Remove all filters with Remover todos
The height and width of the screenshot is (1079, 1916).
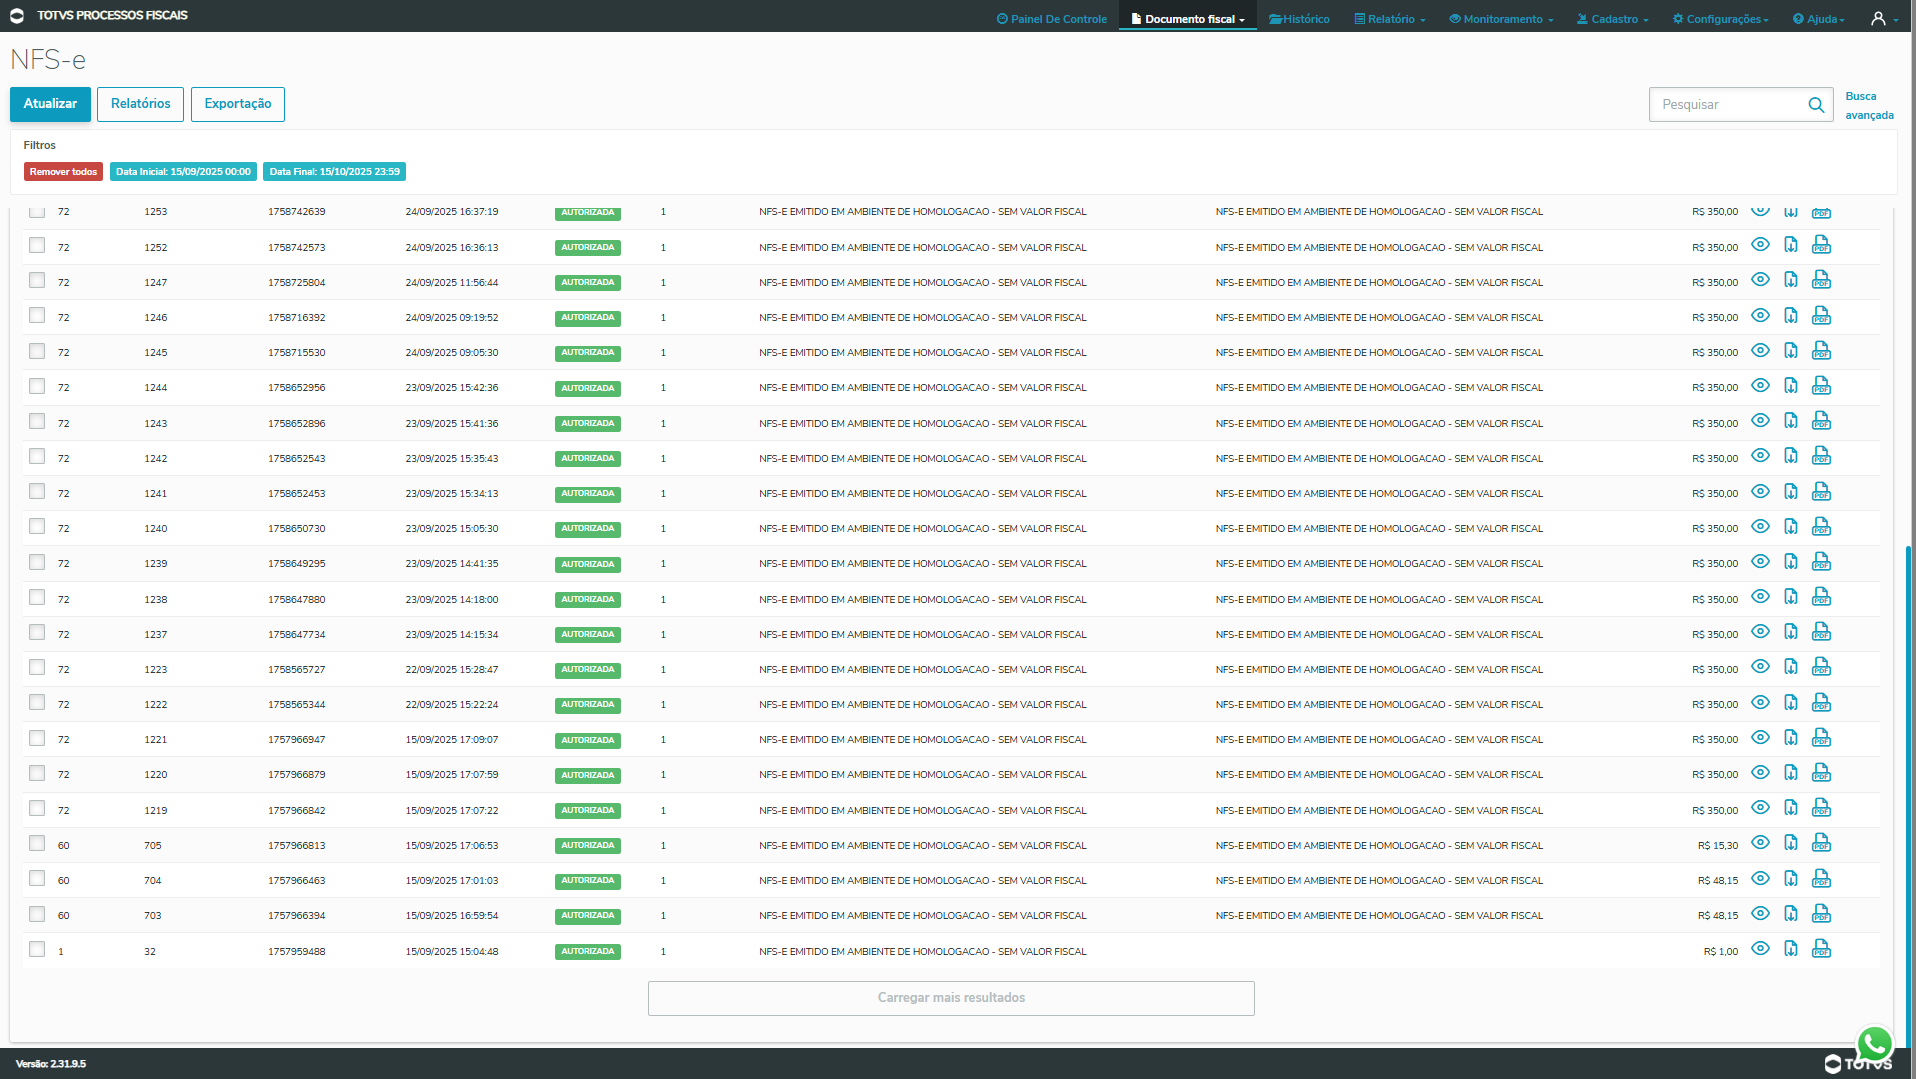tap(63, 172)
